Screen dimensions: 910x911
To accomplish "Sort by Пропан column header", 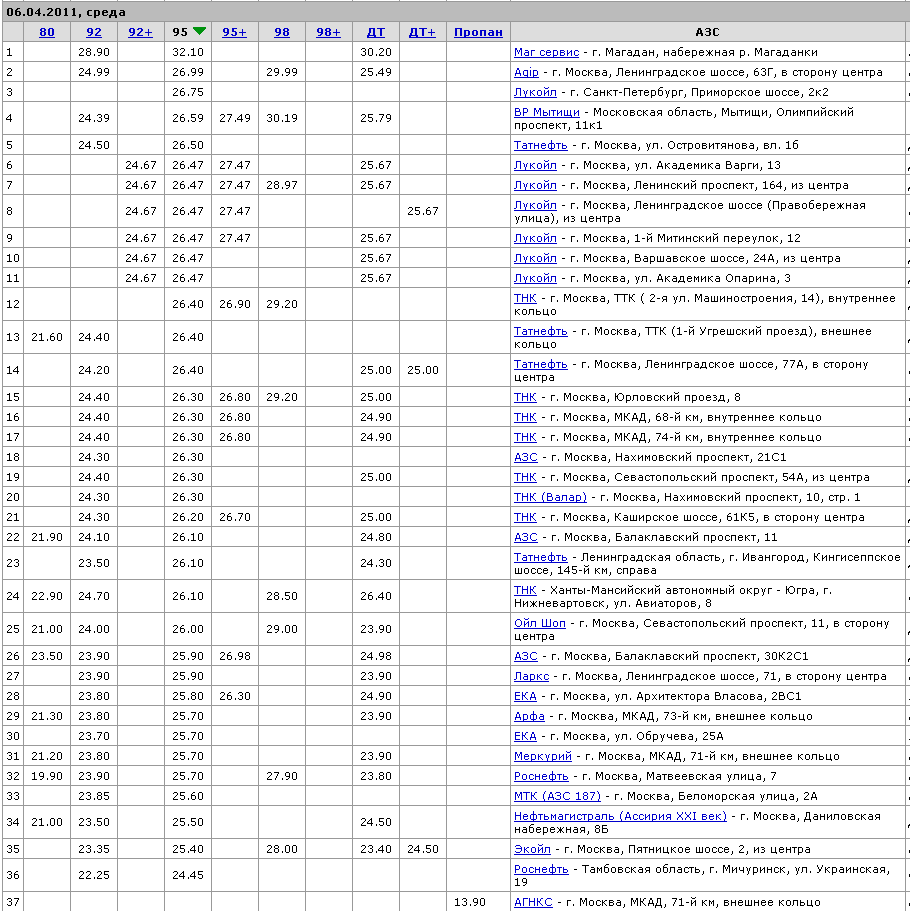I will (x=478, y=32).
